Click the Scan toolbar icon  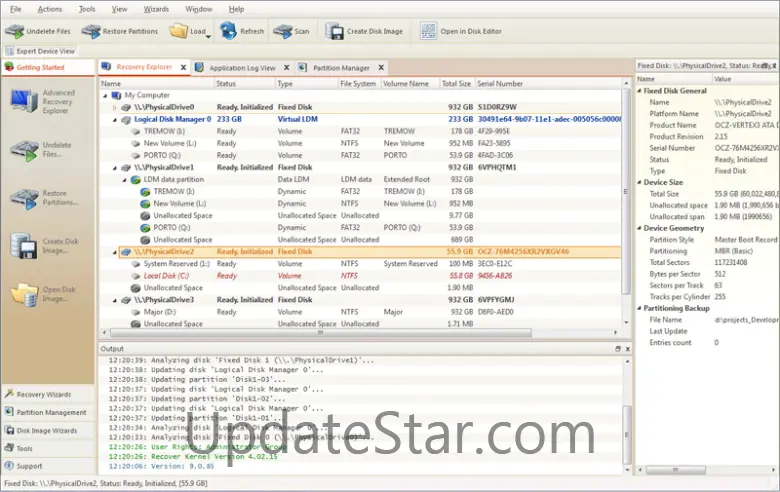282,31
